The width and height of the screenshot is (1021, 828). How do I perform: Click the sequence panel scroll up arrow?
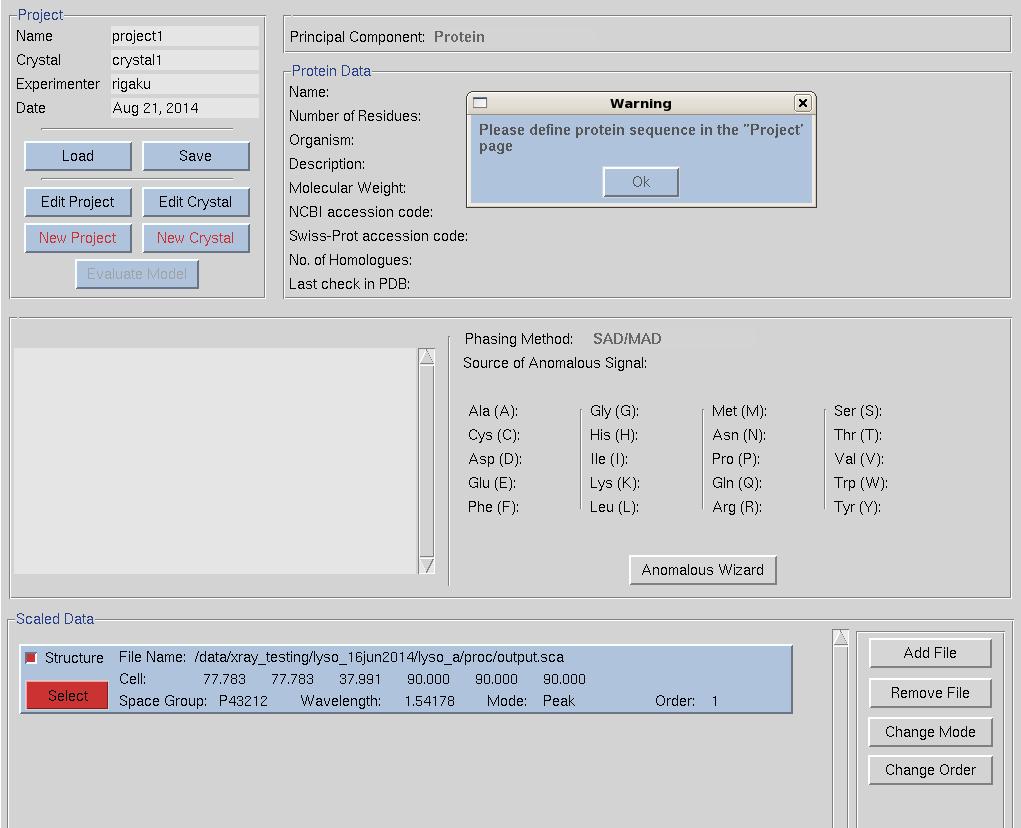(427, 357)
